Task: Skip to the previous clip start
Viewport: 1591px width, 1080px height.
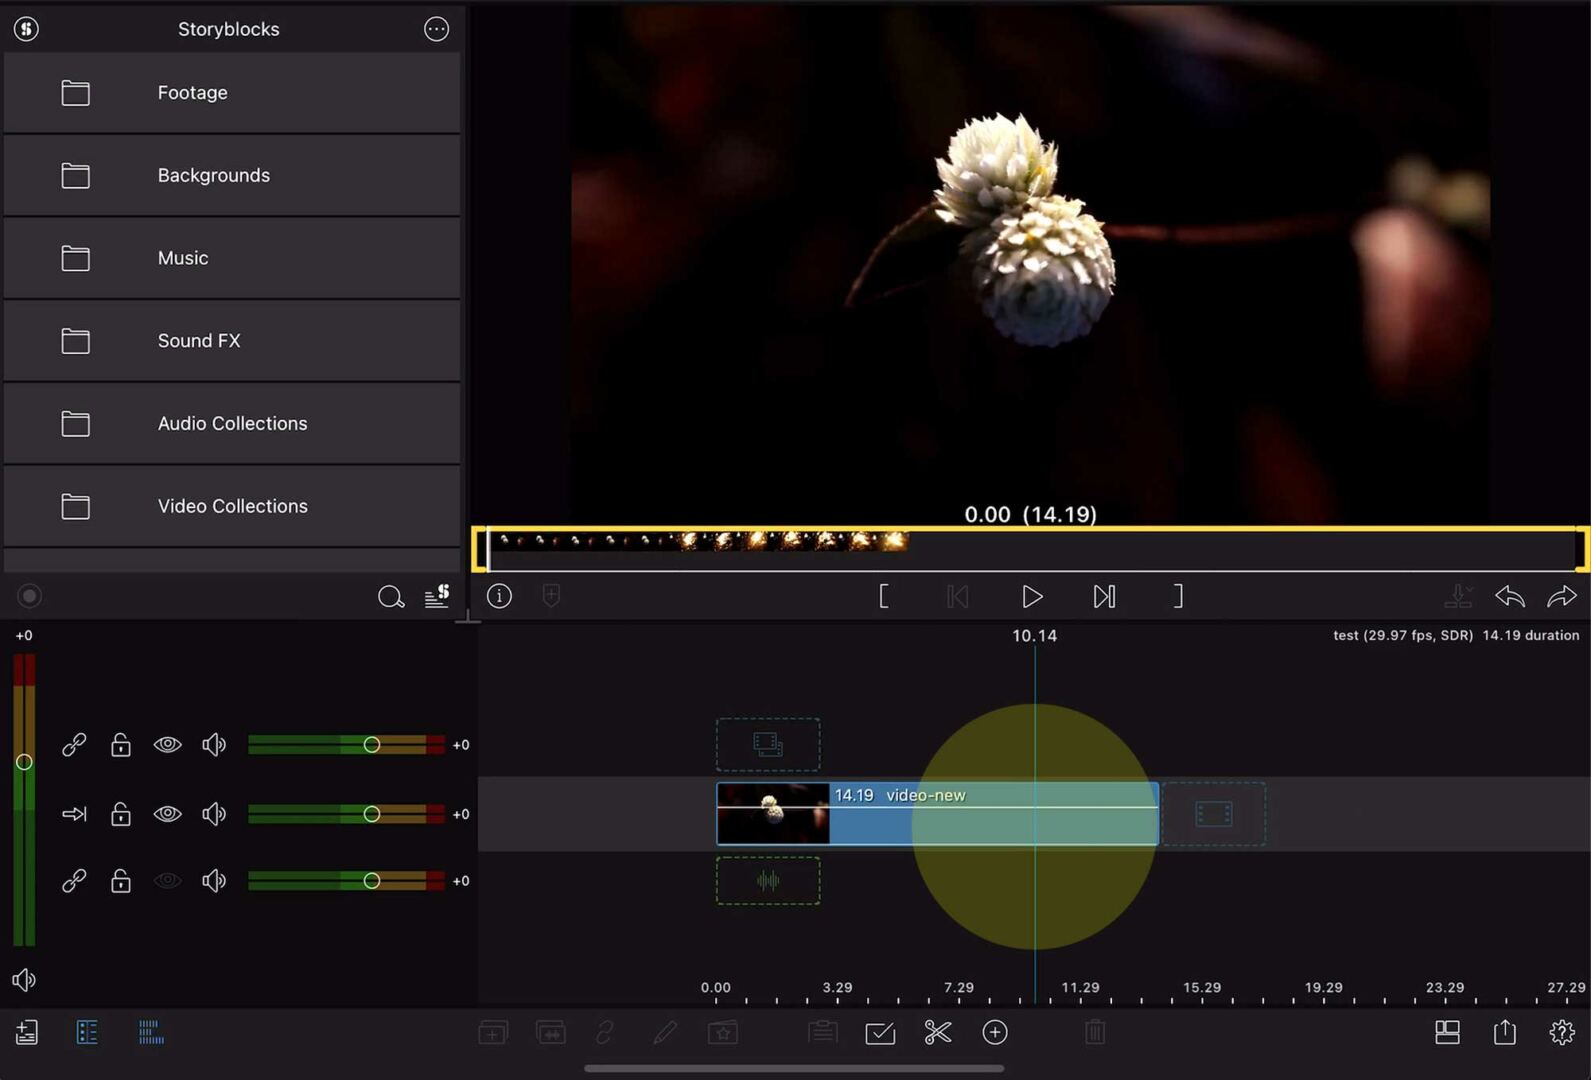Action: tap(957, 597)
